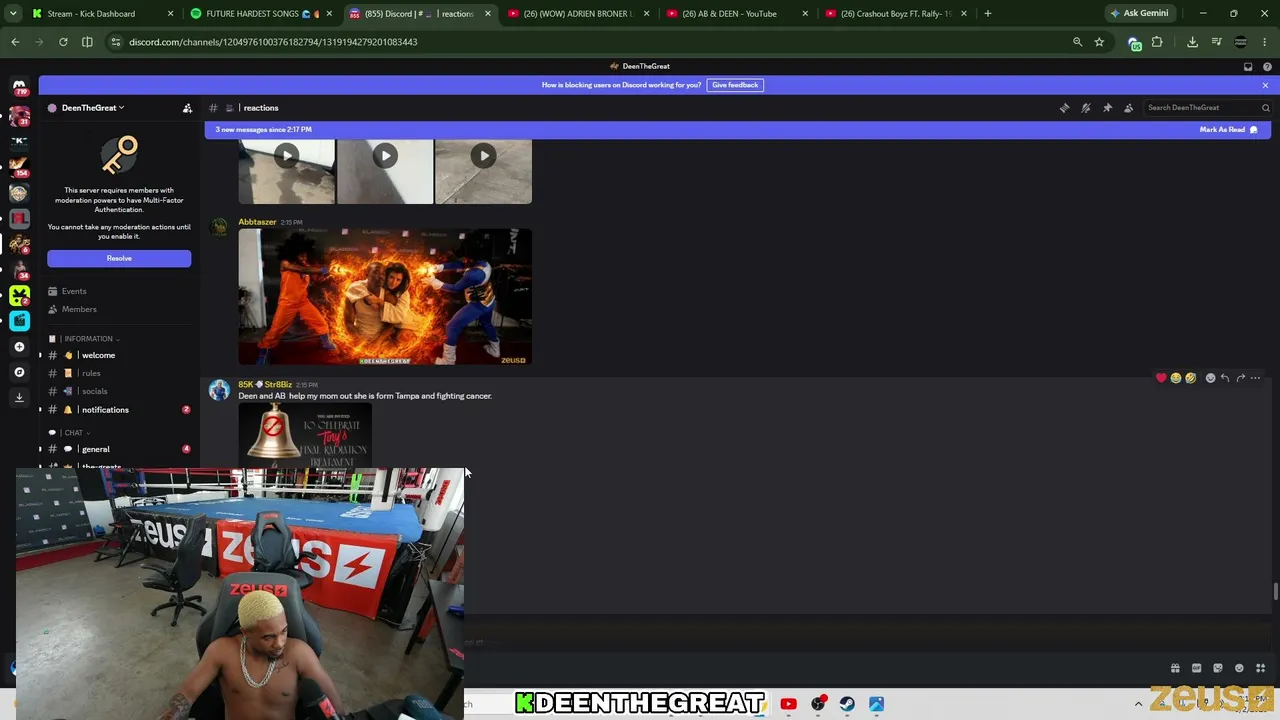Open the rules channel
This screenshot has height=720, width=1280.
[x=118, y=373]
